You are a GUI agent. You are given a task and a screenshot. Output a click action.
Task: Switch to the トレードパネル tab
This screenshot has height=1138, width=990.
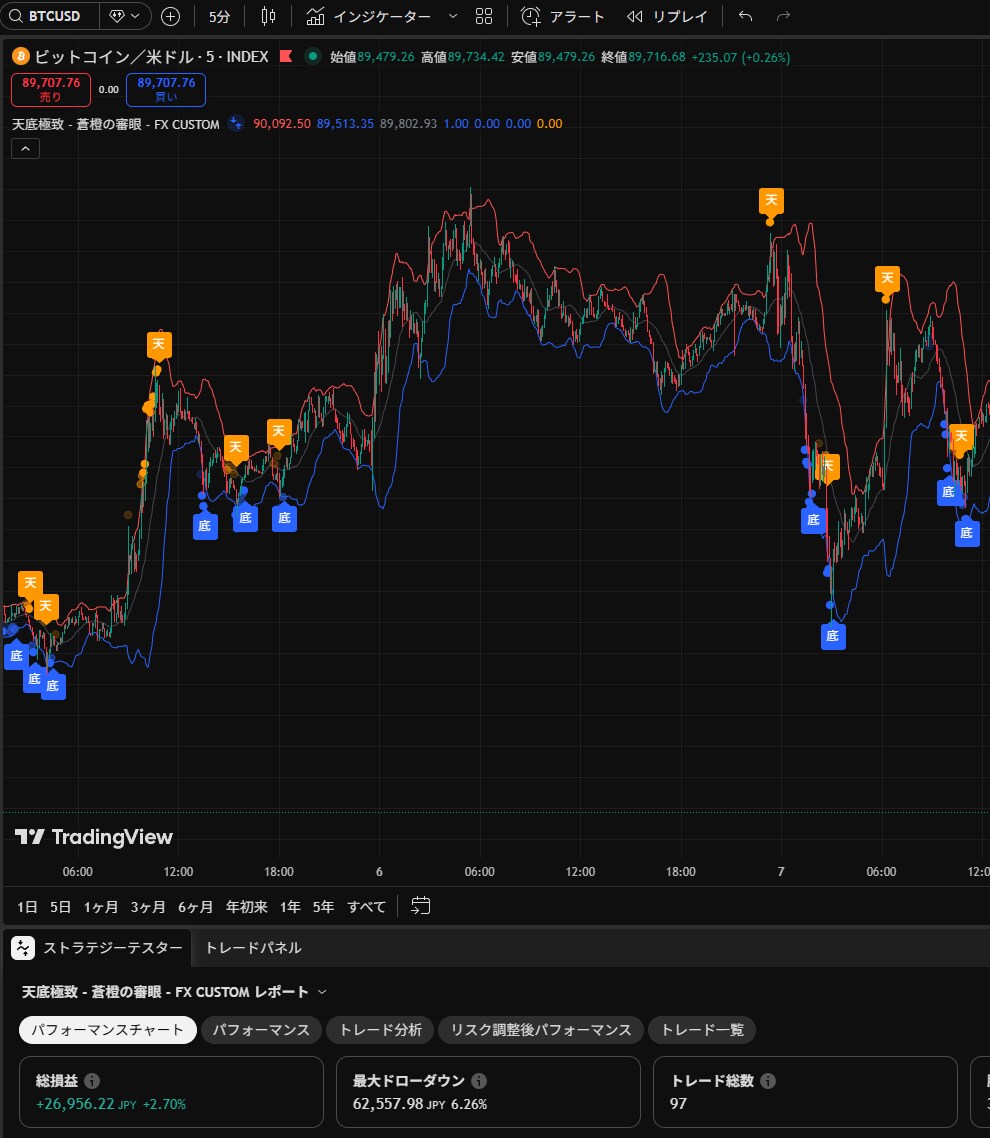pos(253,948)
